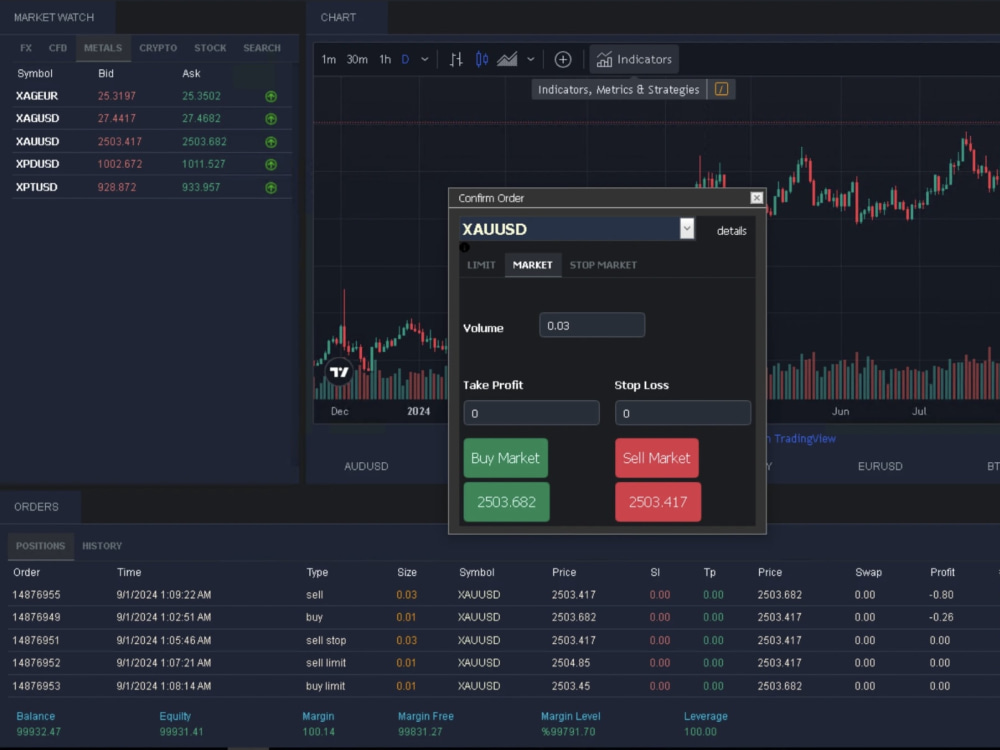Open the details link in Confirm Order

(731, 231)
